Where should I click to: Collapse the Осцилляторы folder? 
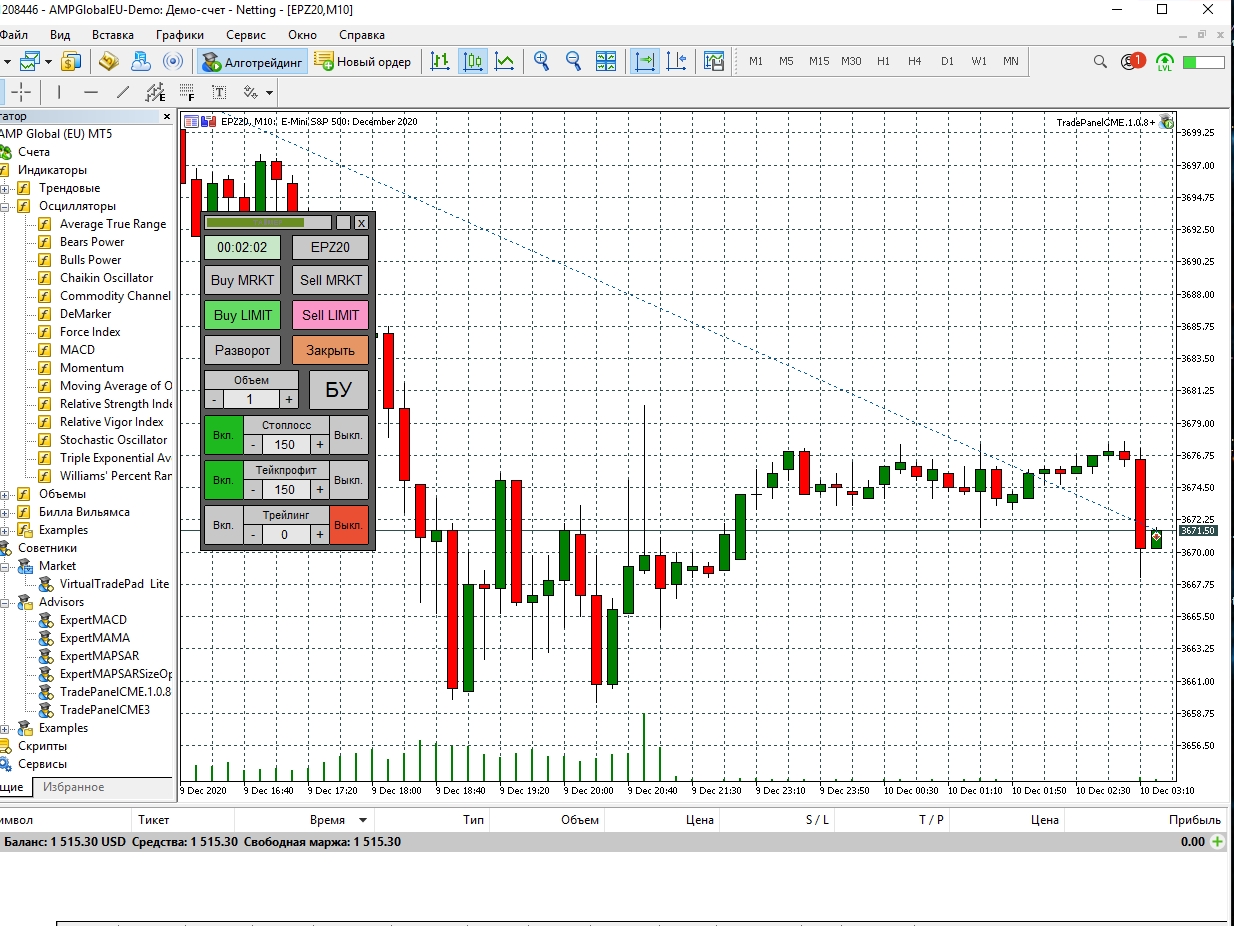coord(5,206)
